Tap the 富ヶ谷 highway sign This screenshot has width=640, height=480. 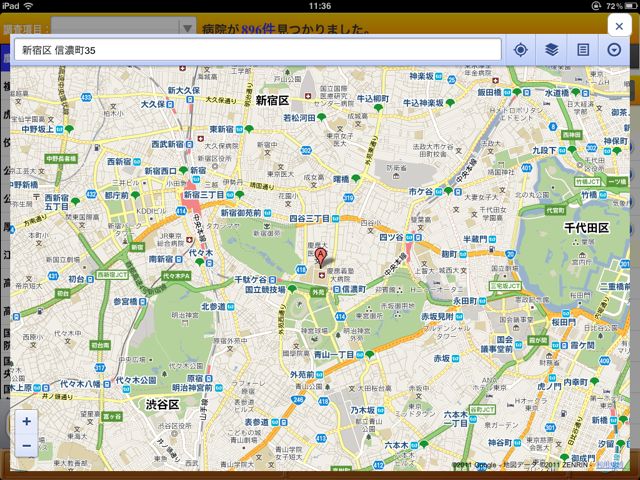point(112,417)
